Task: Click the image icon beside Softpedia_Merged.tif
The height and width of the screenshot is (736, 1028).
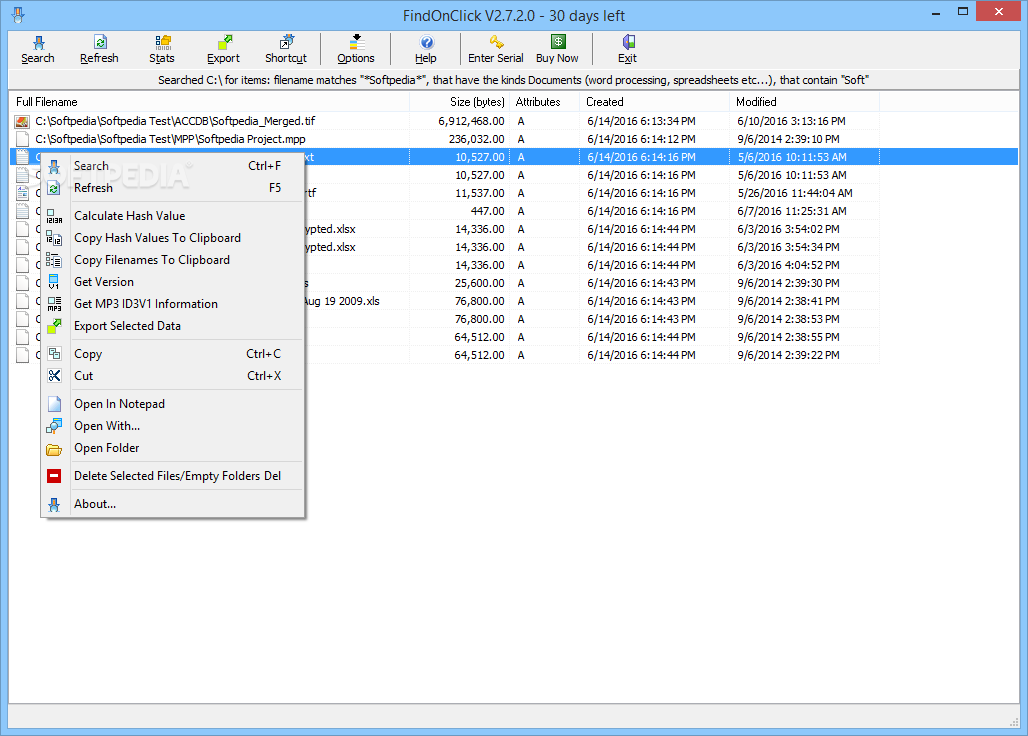Action: [22, 121]
